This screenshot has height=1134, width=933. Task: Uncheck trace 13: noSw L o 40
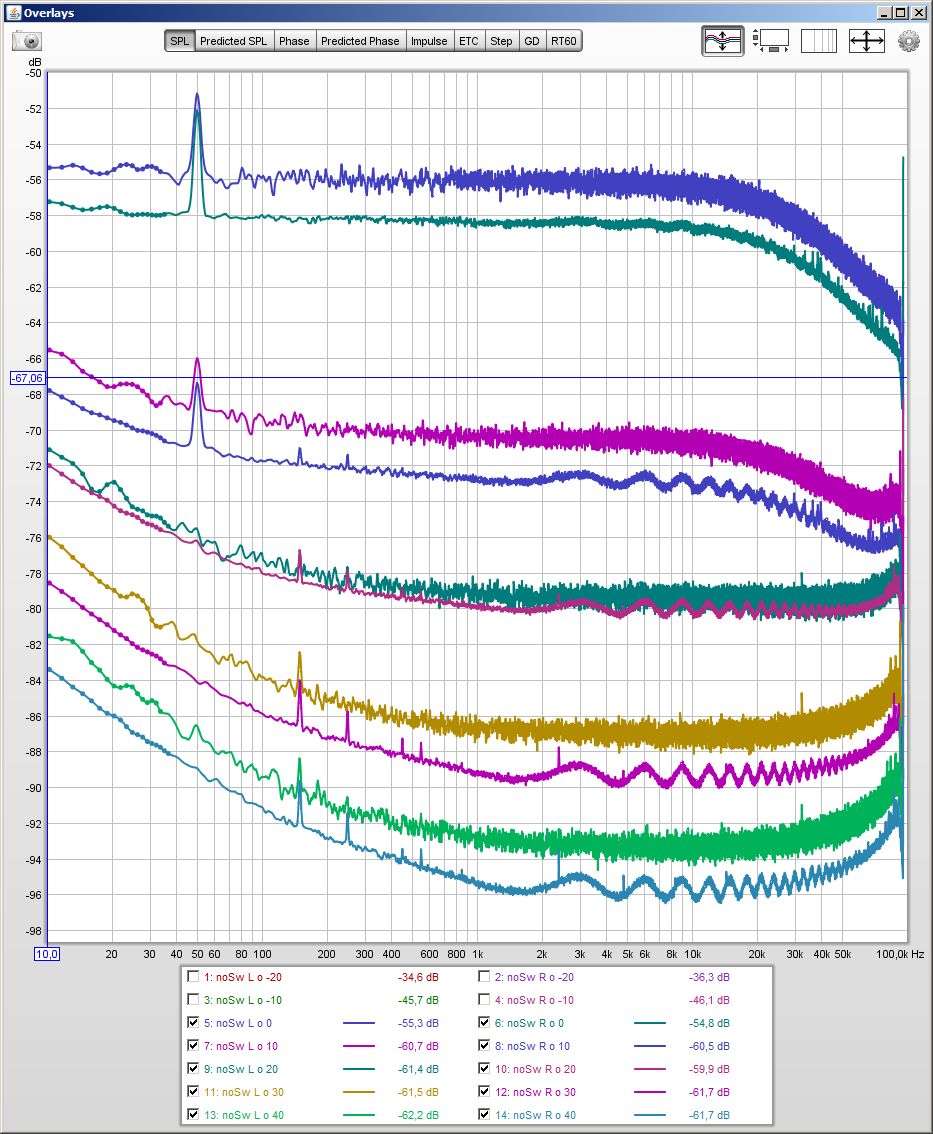point(193,1114)
